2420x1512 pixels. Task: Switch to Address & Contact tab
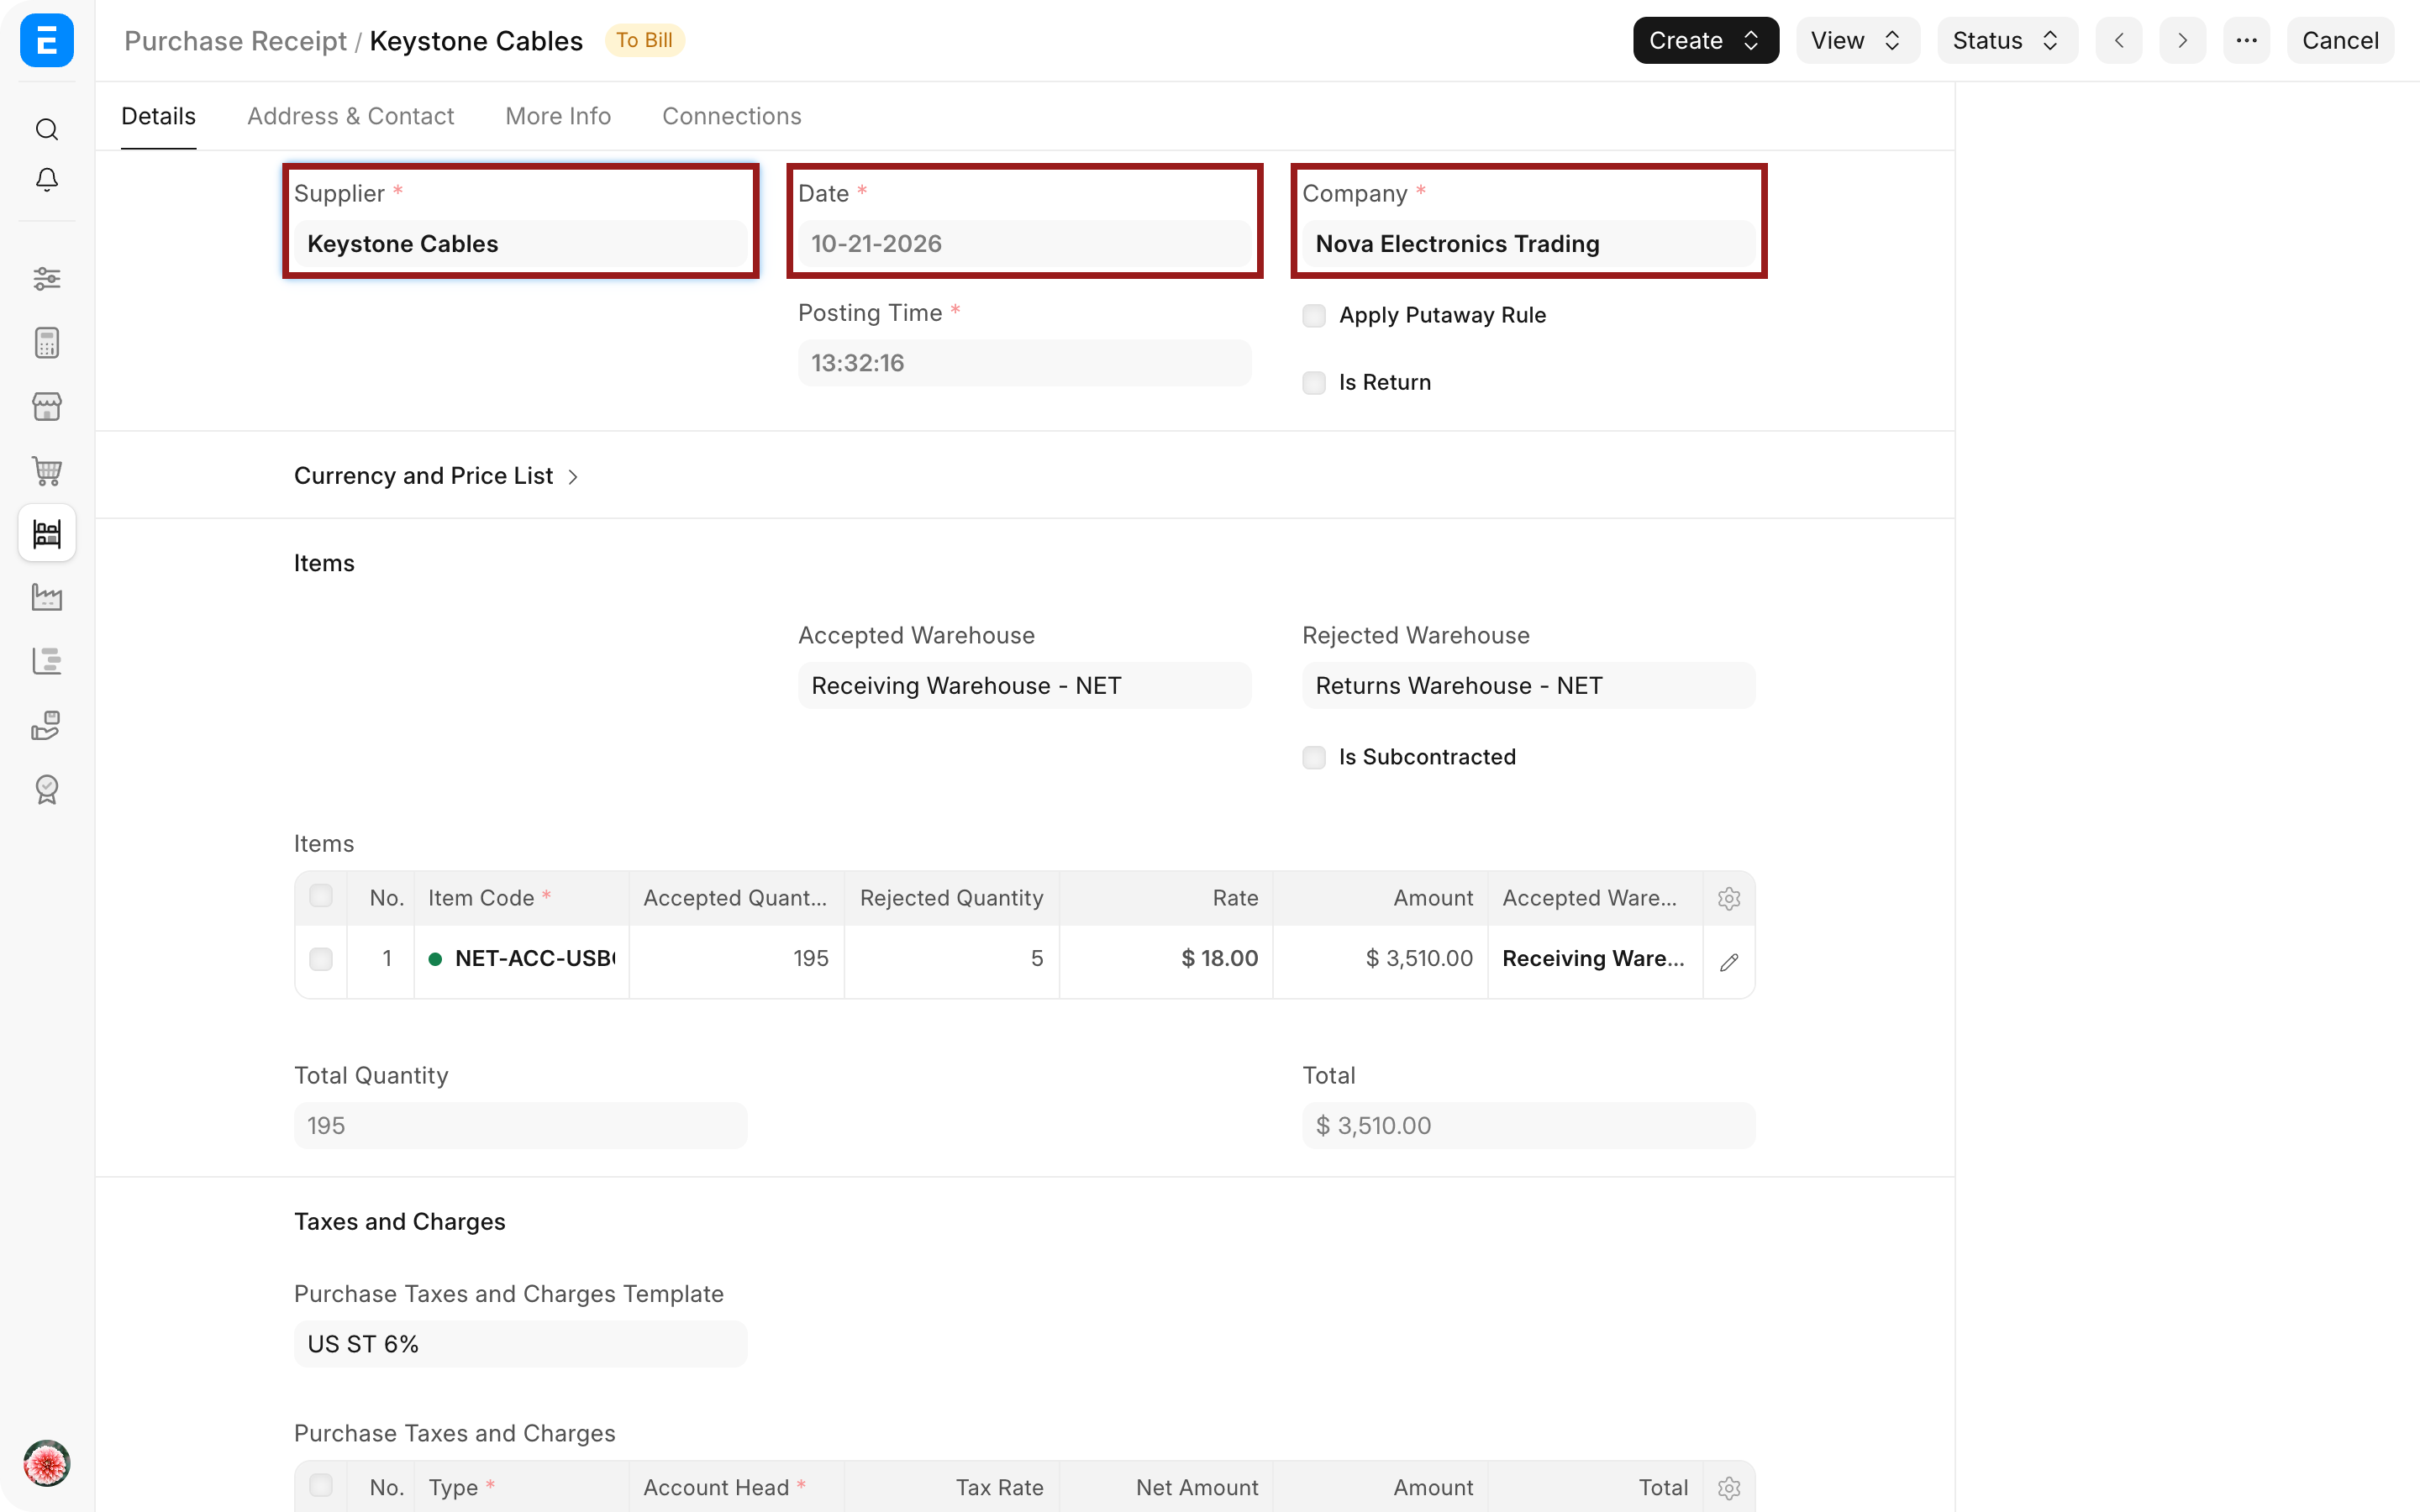point(350,116)
